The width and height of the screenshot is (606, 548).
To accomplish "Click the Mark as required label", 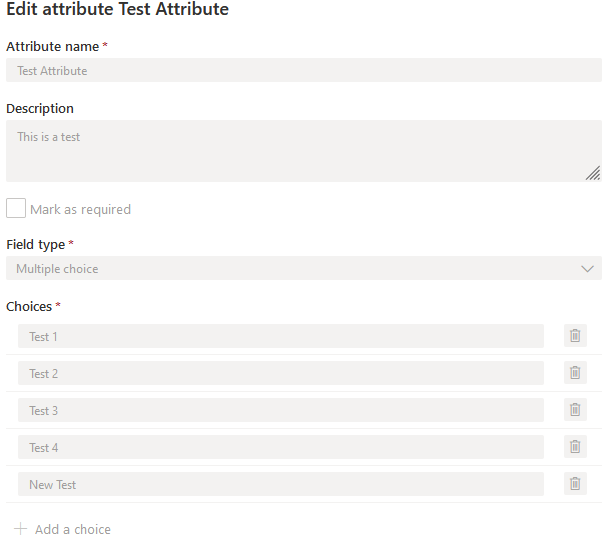I will click(x=80, y=209).
